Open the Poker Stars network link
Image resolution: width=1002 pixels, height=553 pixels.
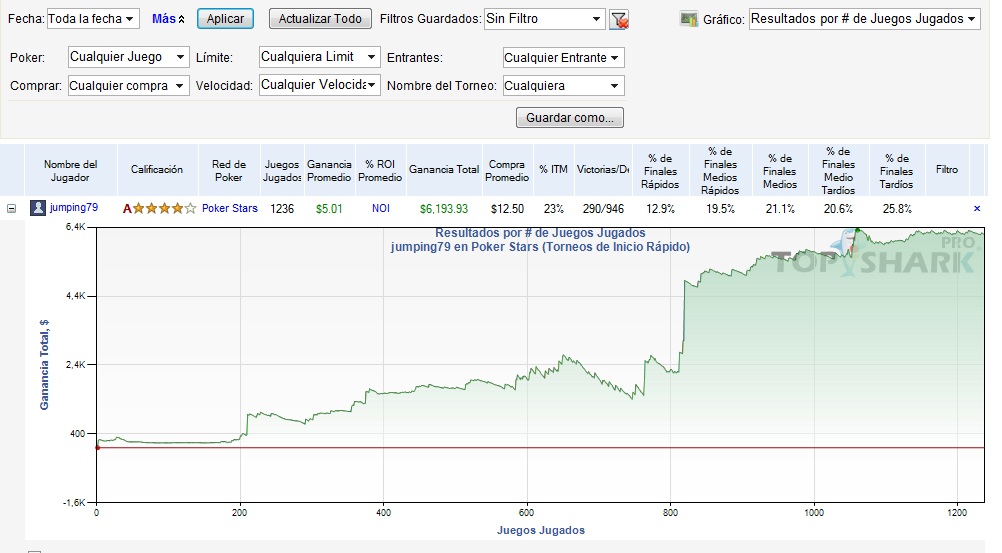pyautogui.click(x=229, y=208)
